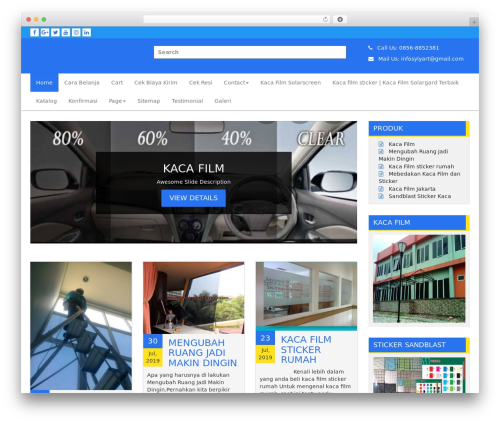Click the round browser icon beside the address bar
Image resolution: width=500 pixels, height=423 pixels.
pos(340,20)
